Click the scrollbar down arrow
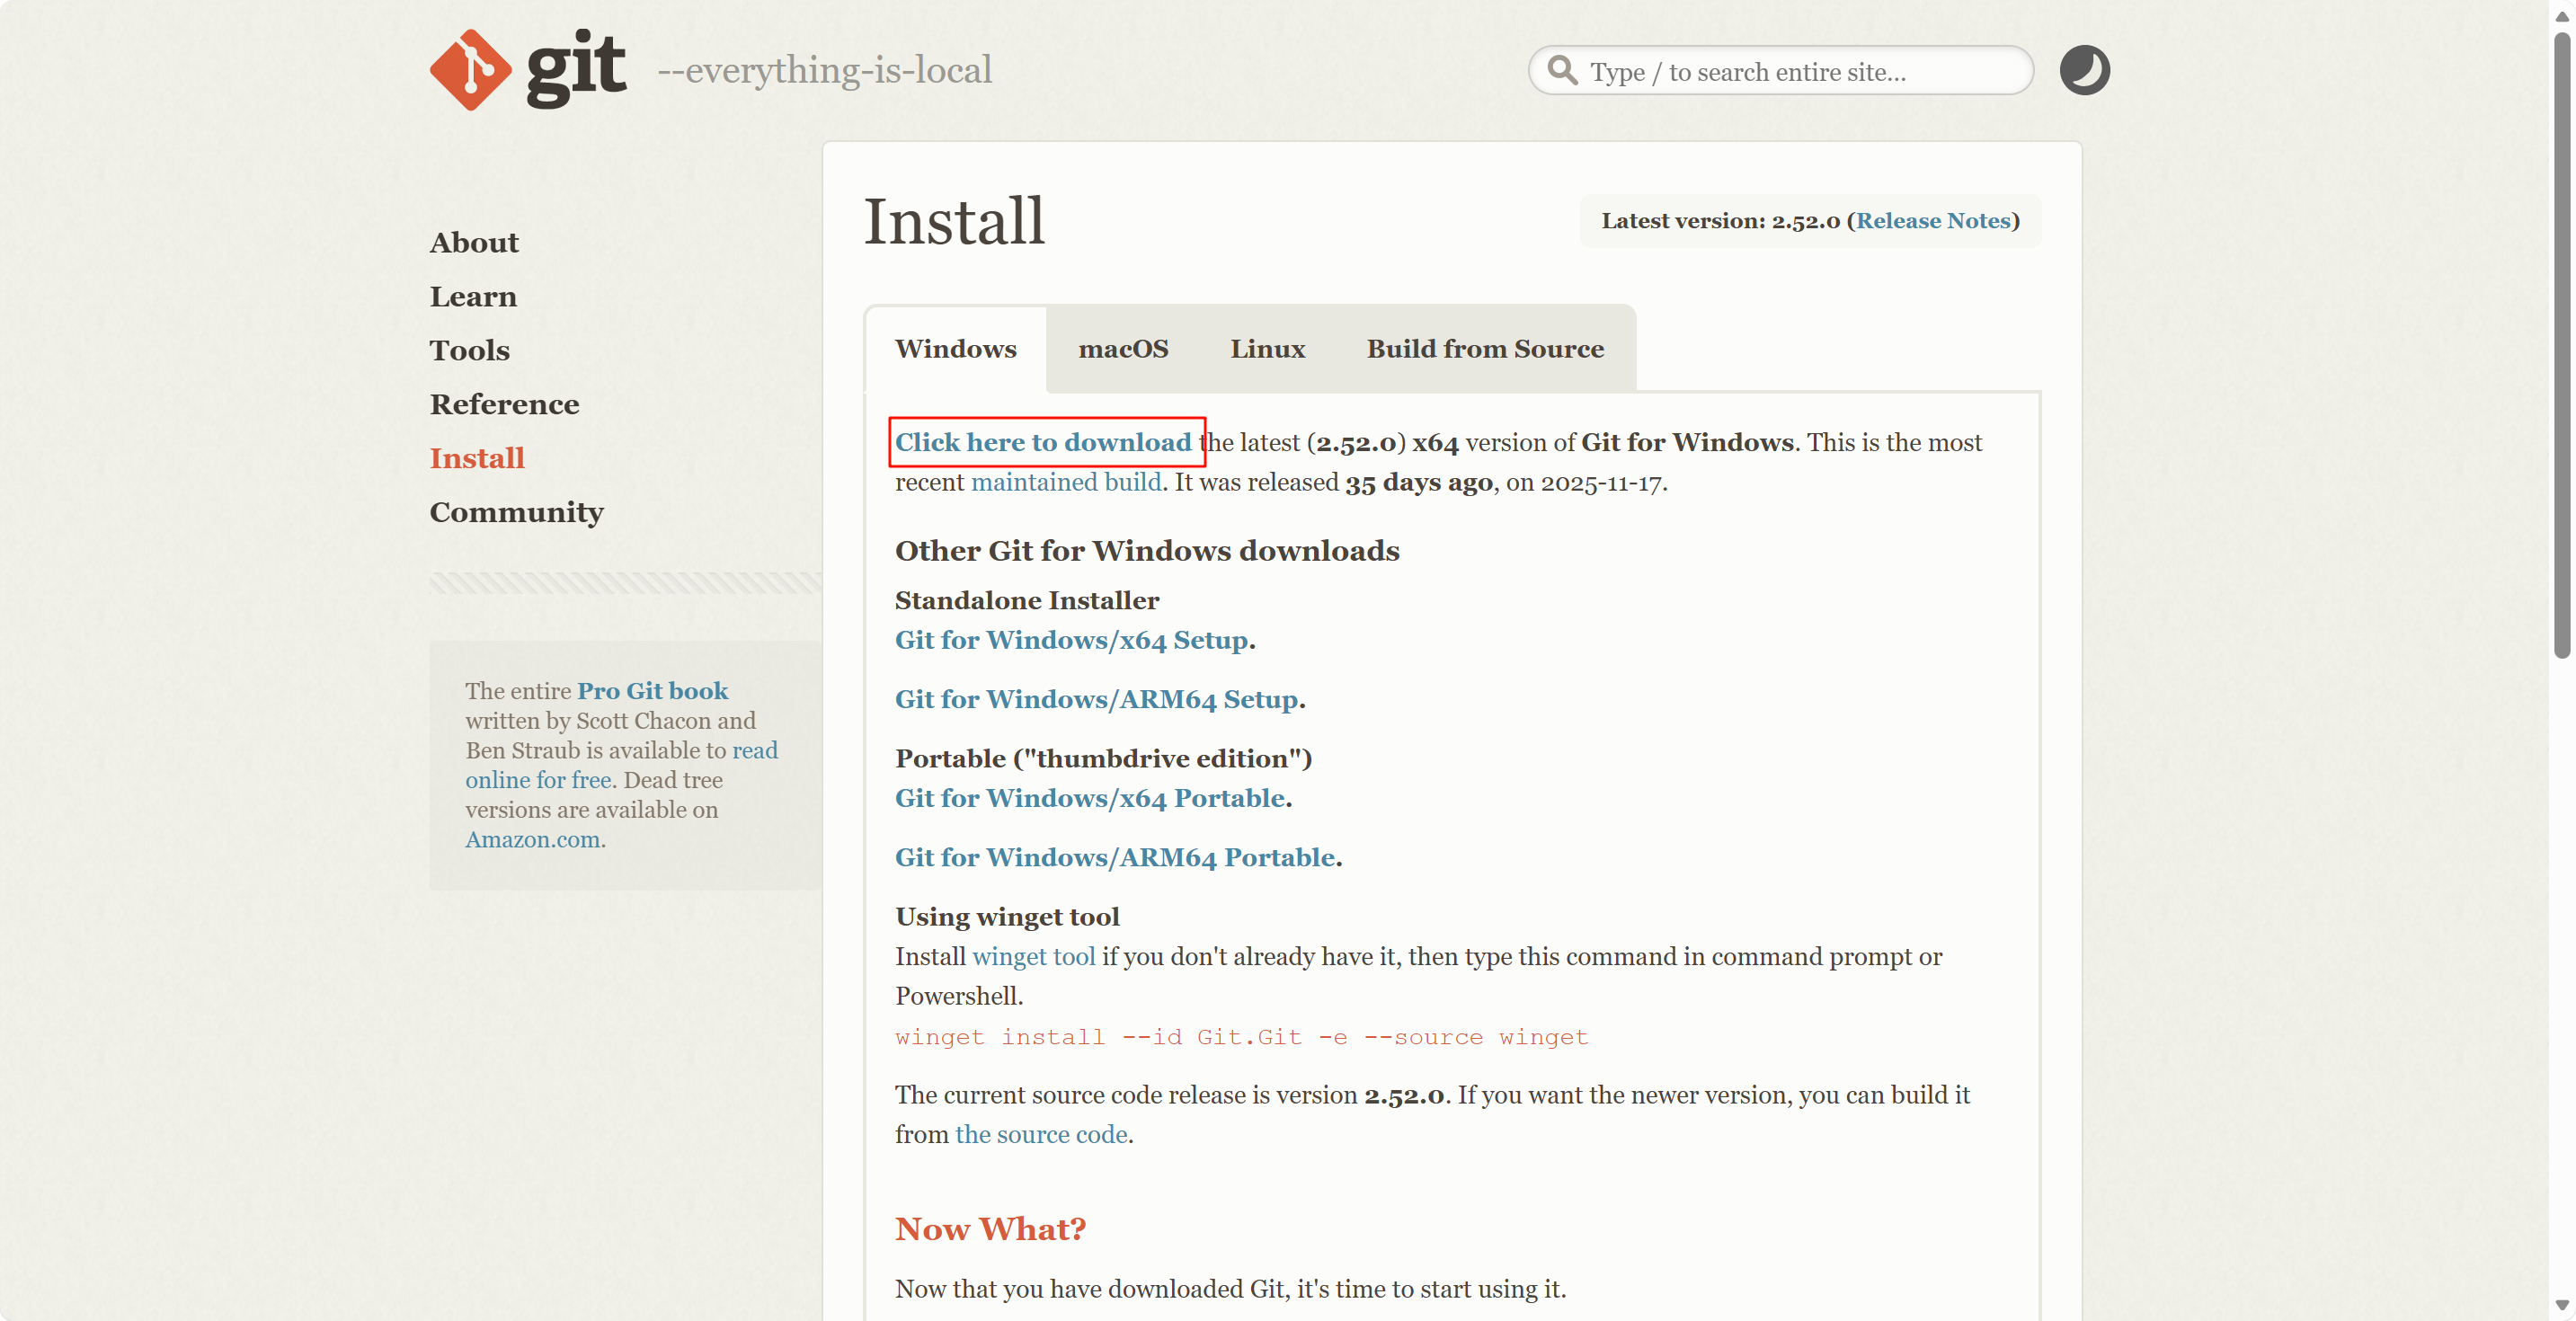The height and width of the screenshot is (1321, 2576). click(2561, 1305)
